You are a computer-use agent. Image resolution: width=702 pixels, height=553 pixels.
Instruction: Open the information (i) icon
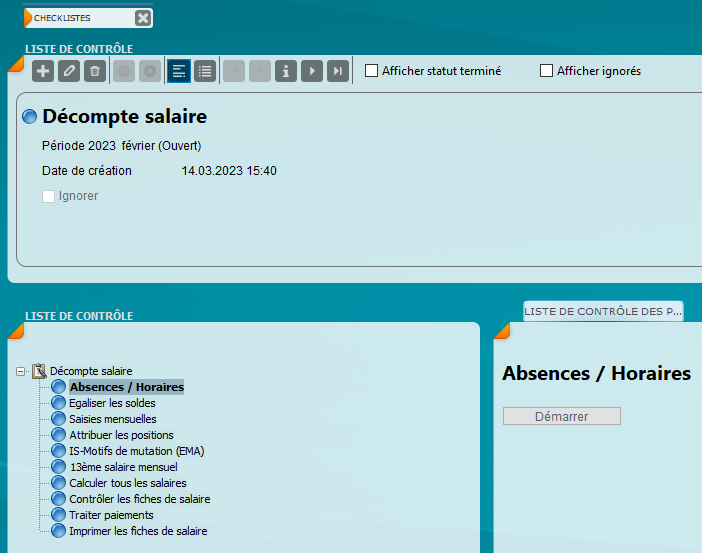[x=286, y=71]
